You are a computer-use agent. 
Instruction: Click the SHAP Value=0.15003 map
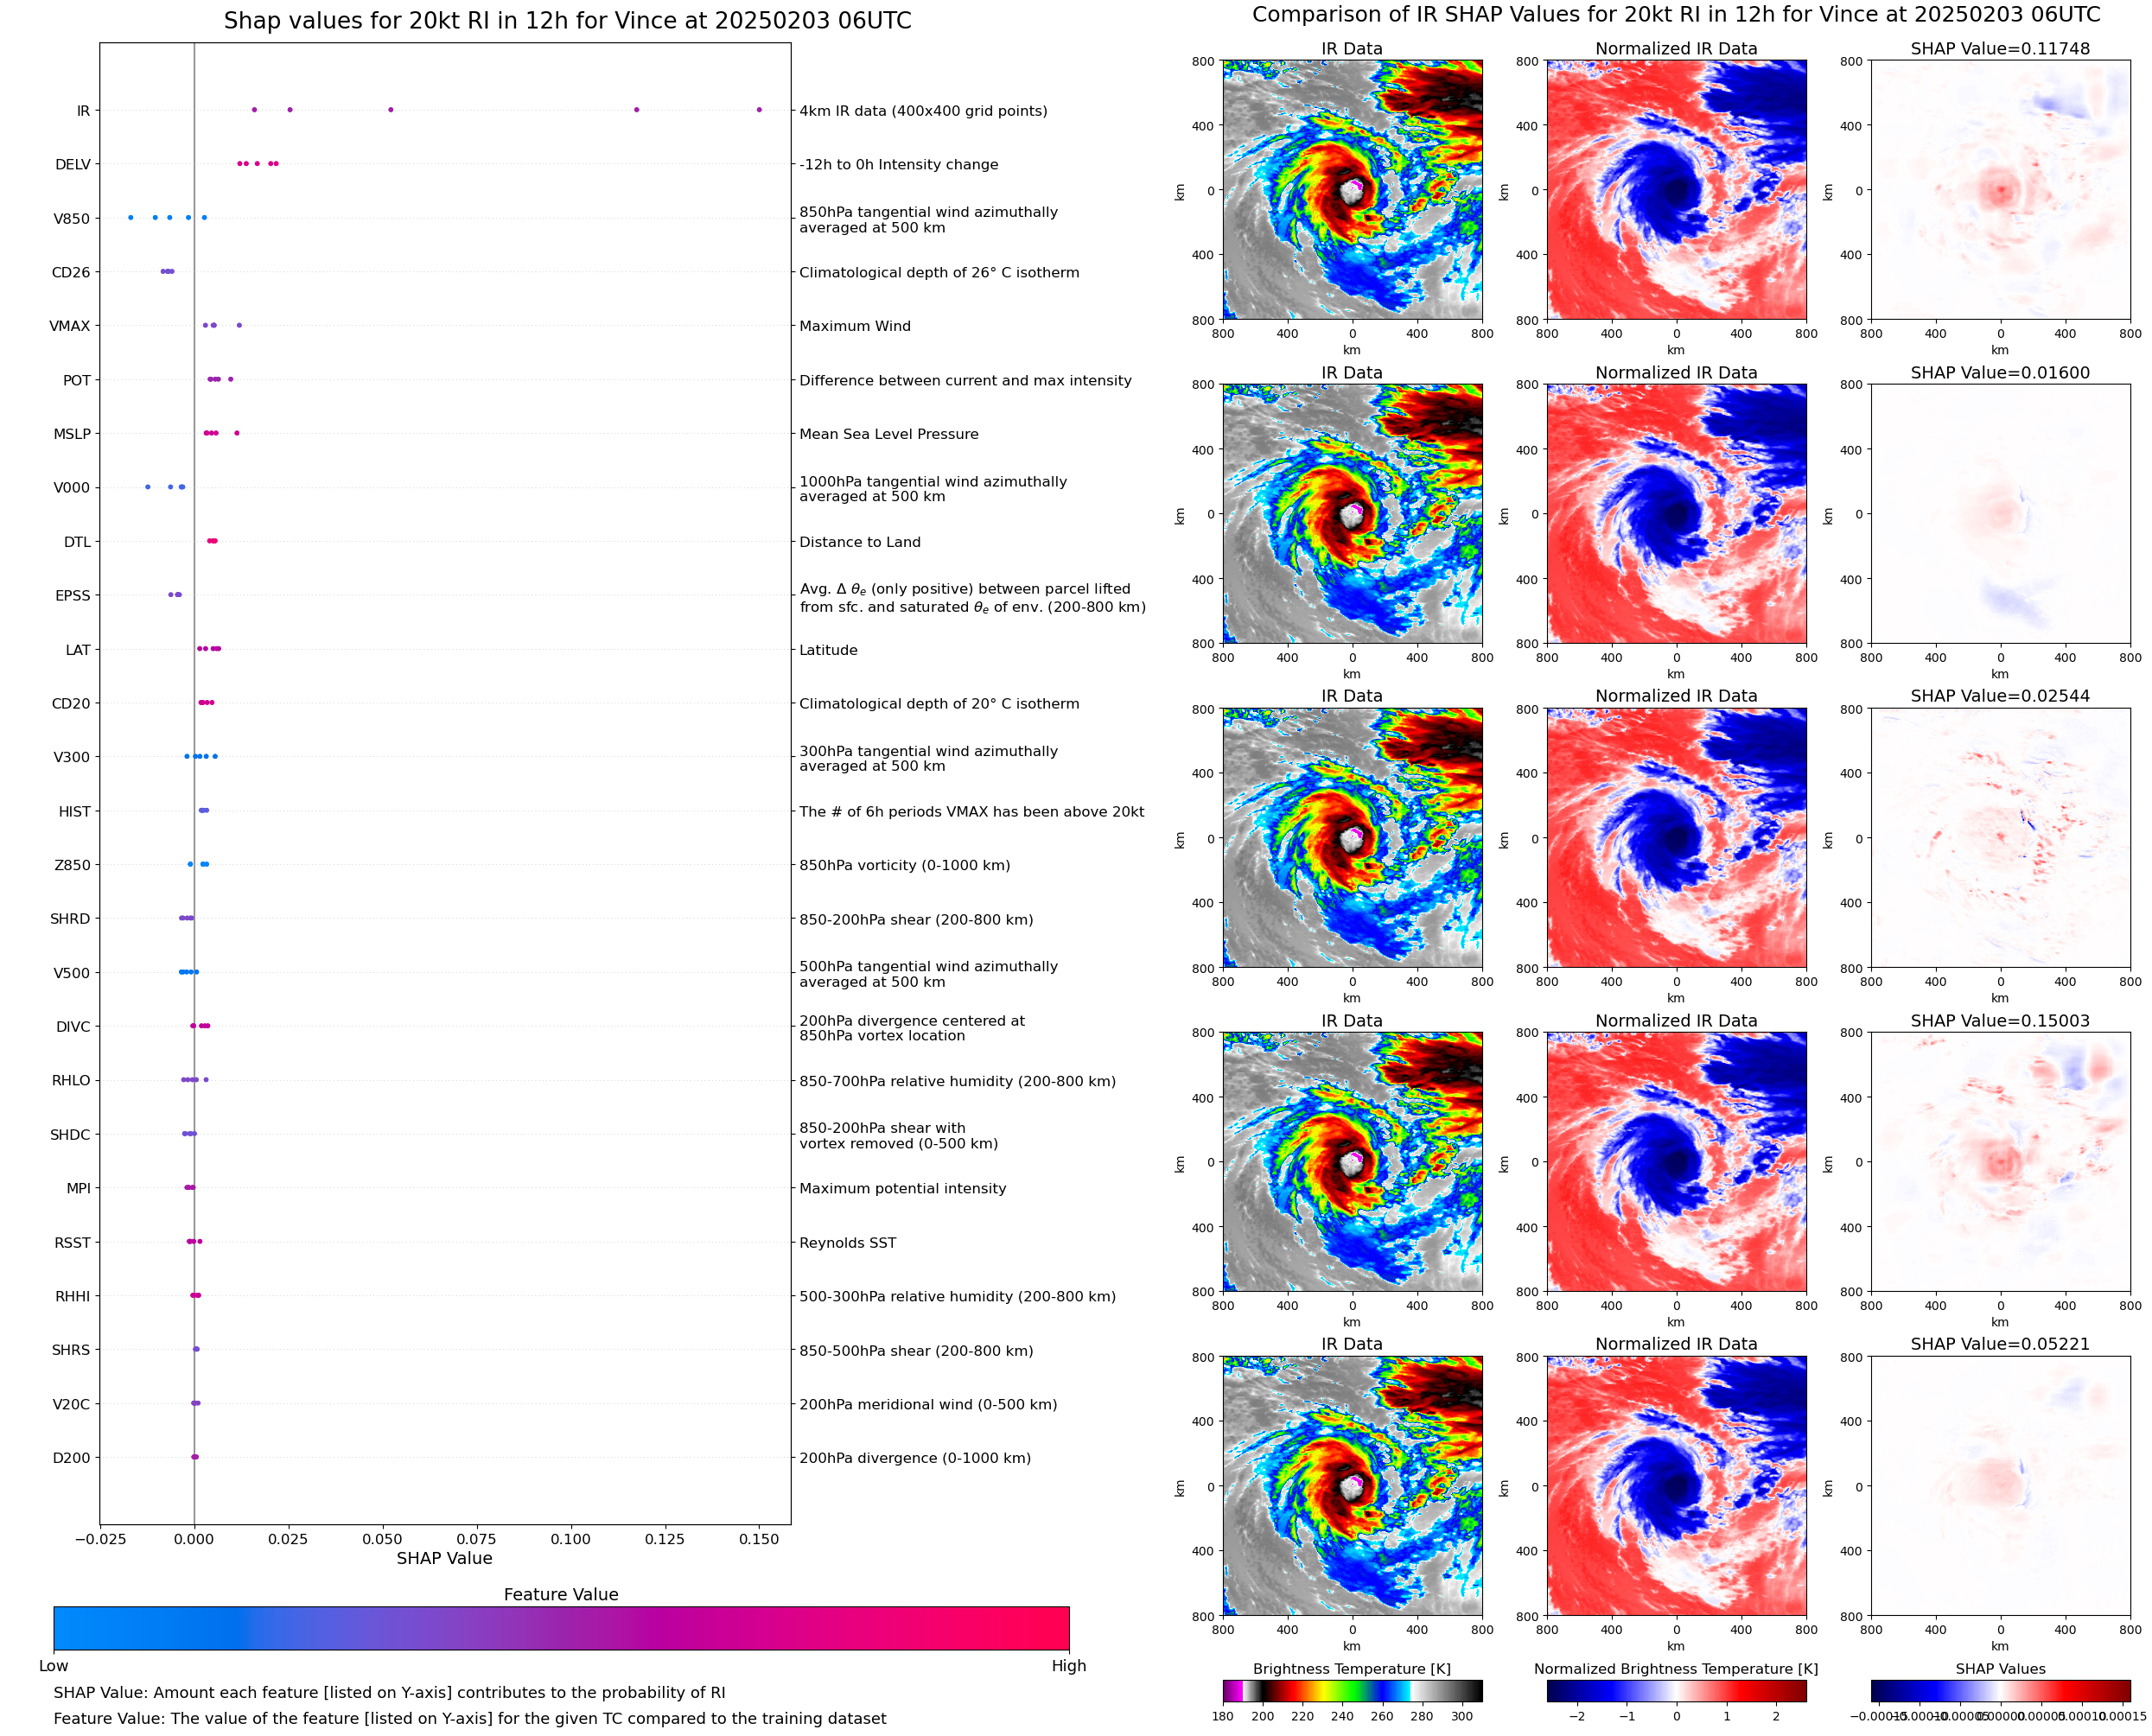(1999, 1161)
